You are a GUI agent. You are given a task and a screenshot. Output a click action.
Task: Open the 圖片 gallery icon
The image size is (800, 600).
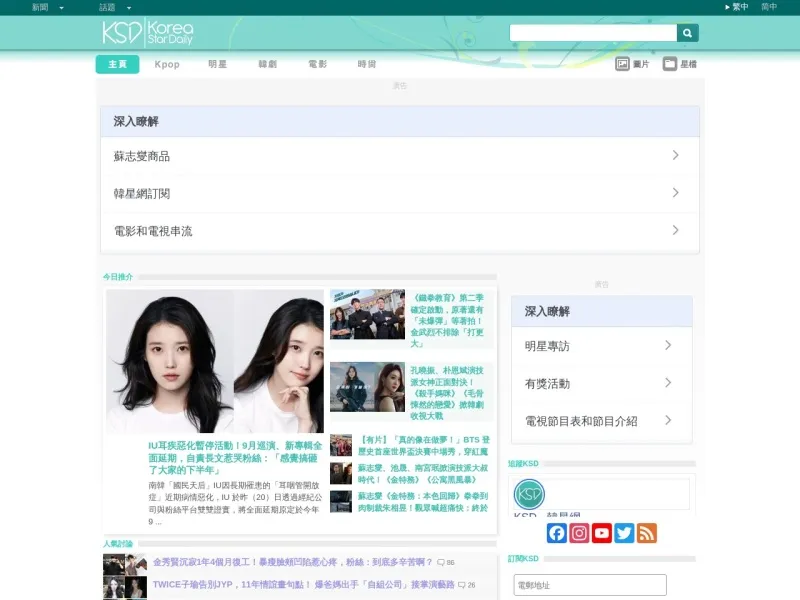point(622,64)
